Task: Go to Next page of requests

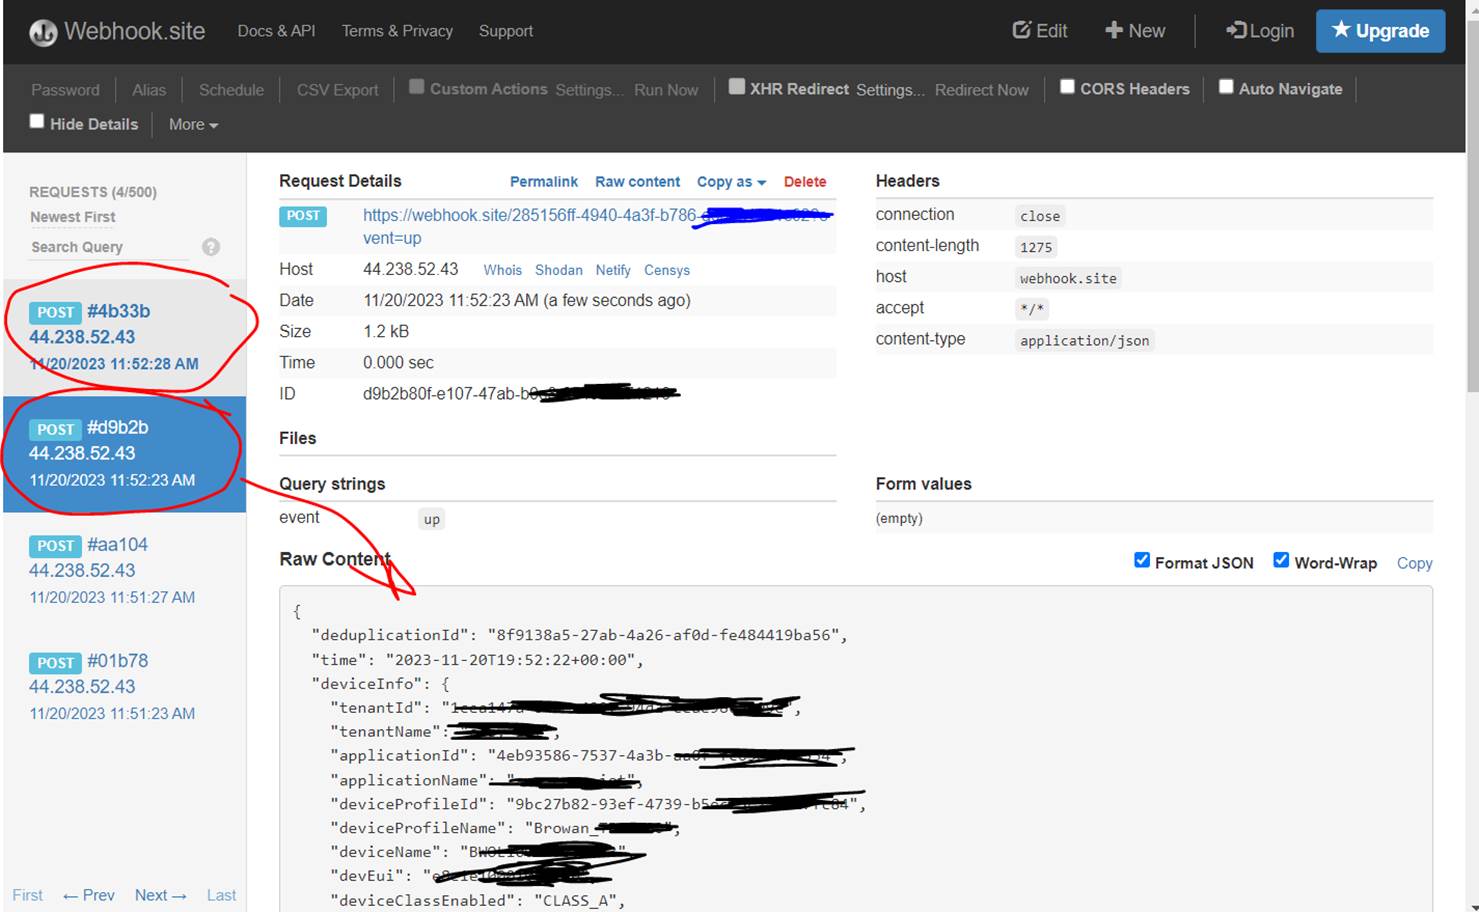Action: [160, 895]
